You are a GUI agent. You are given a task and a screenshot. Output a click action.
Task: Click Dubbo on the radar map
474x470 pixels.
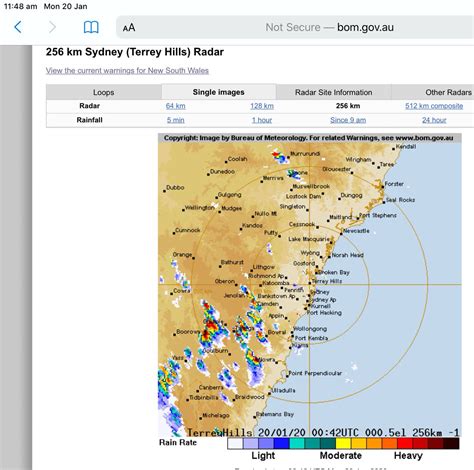coord(175,188)
